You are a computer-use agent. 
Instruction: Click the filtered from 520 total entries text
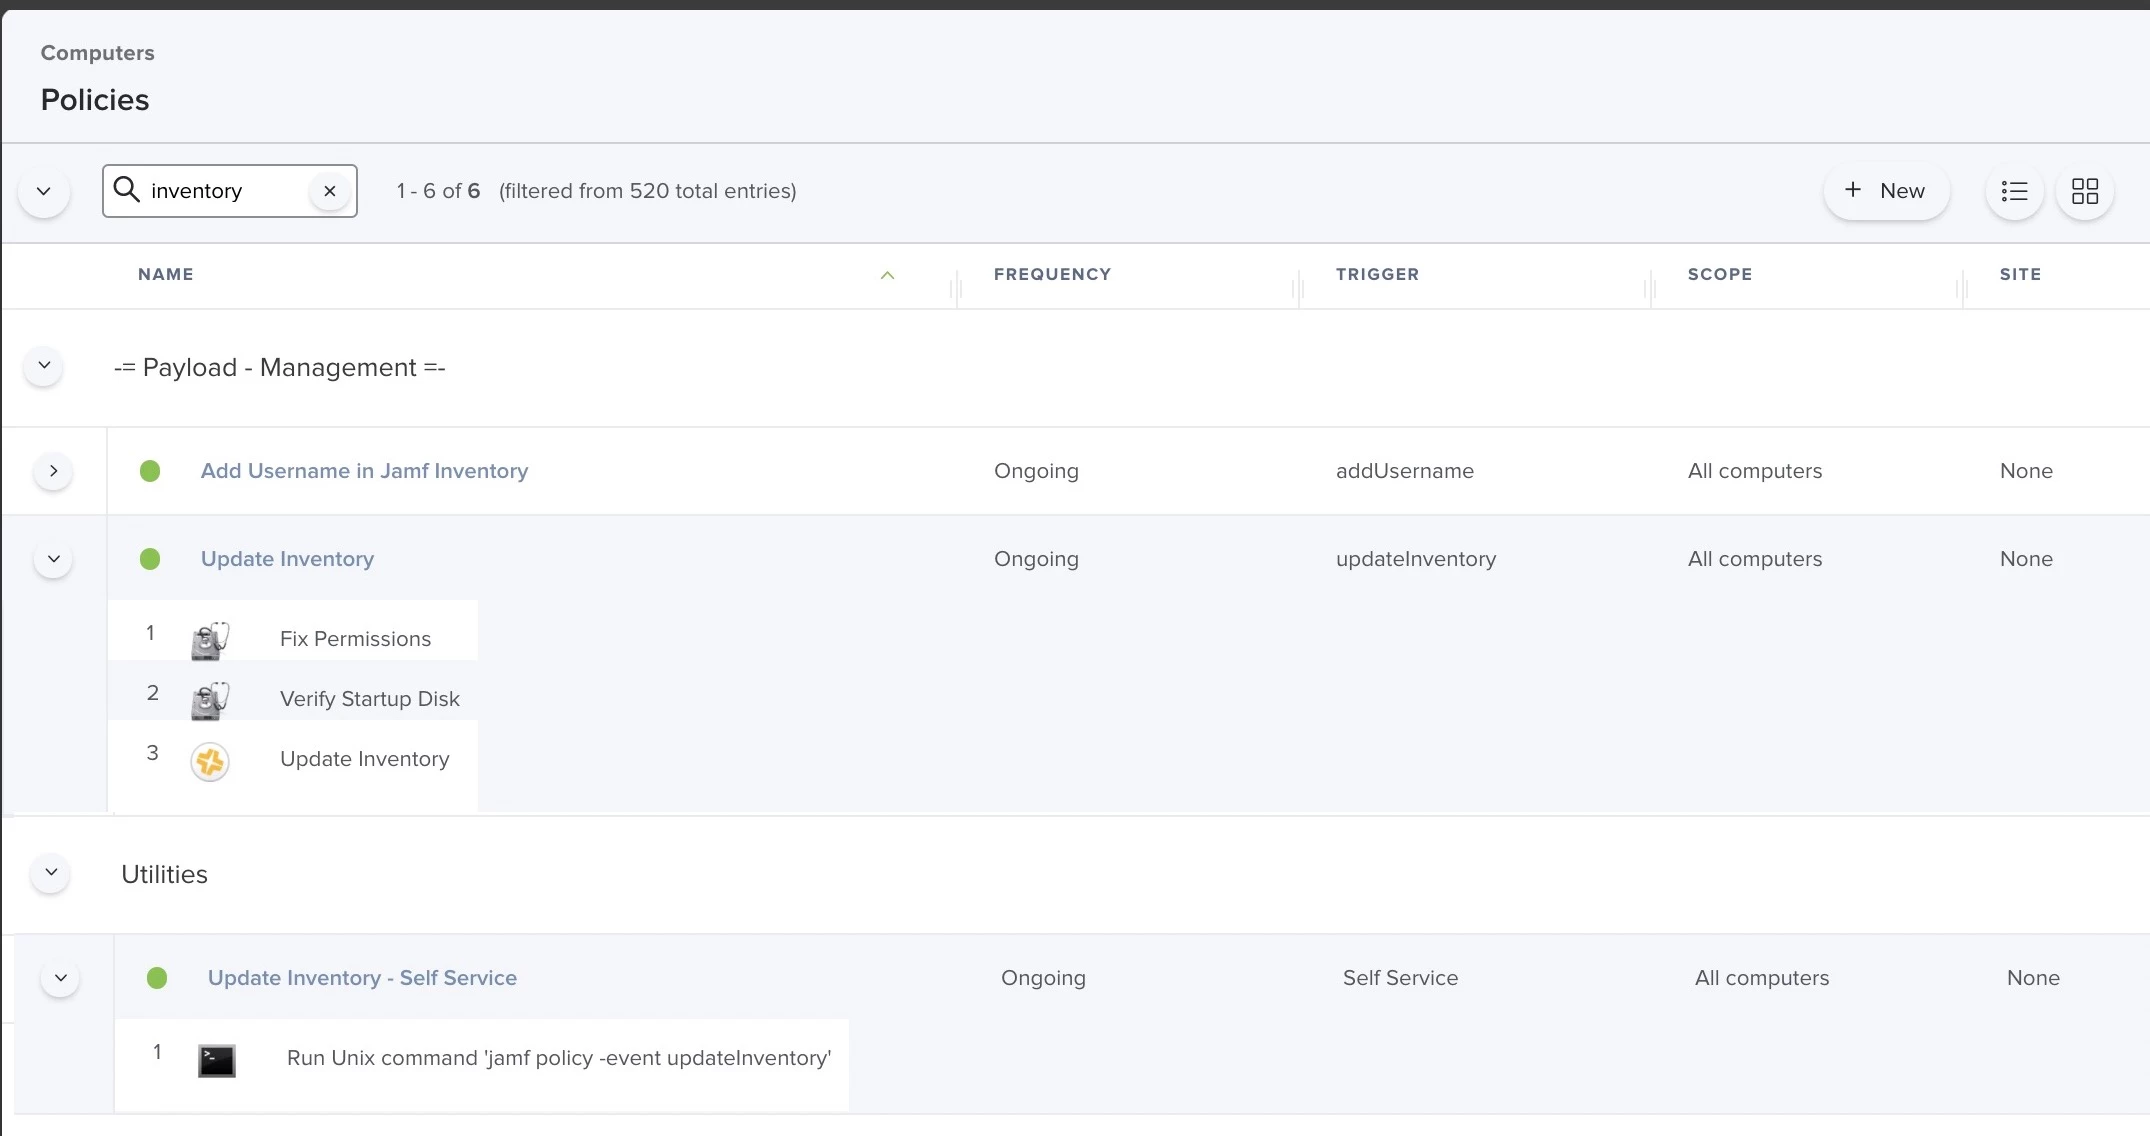point(647,191)
